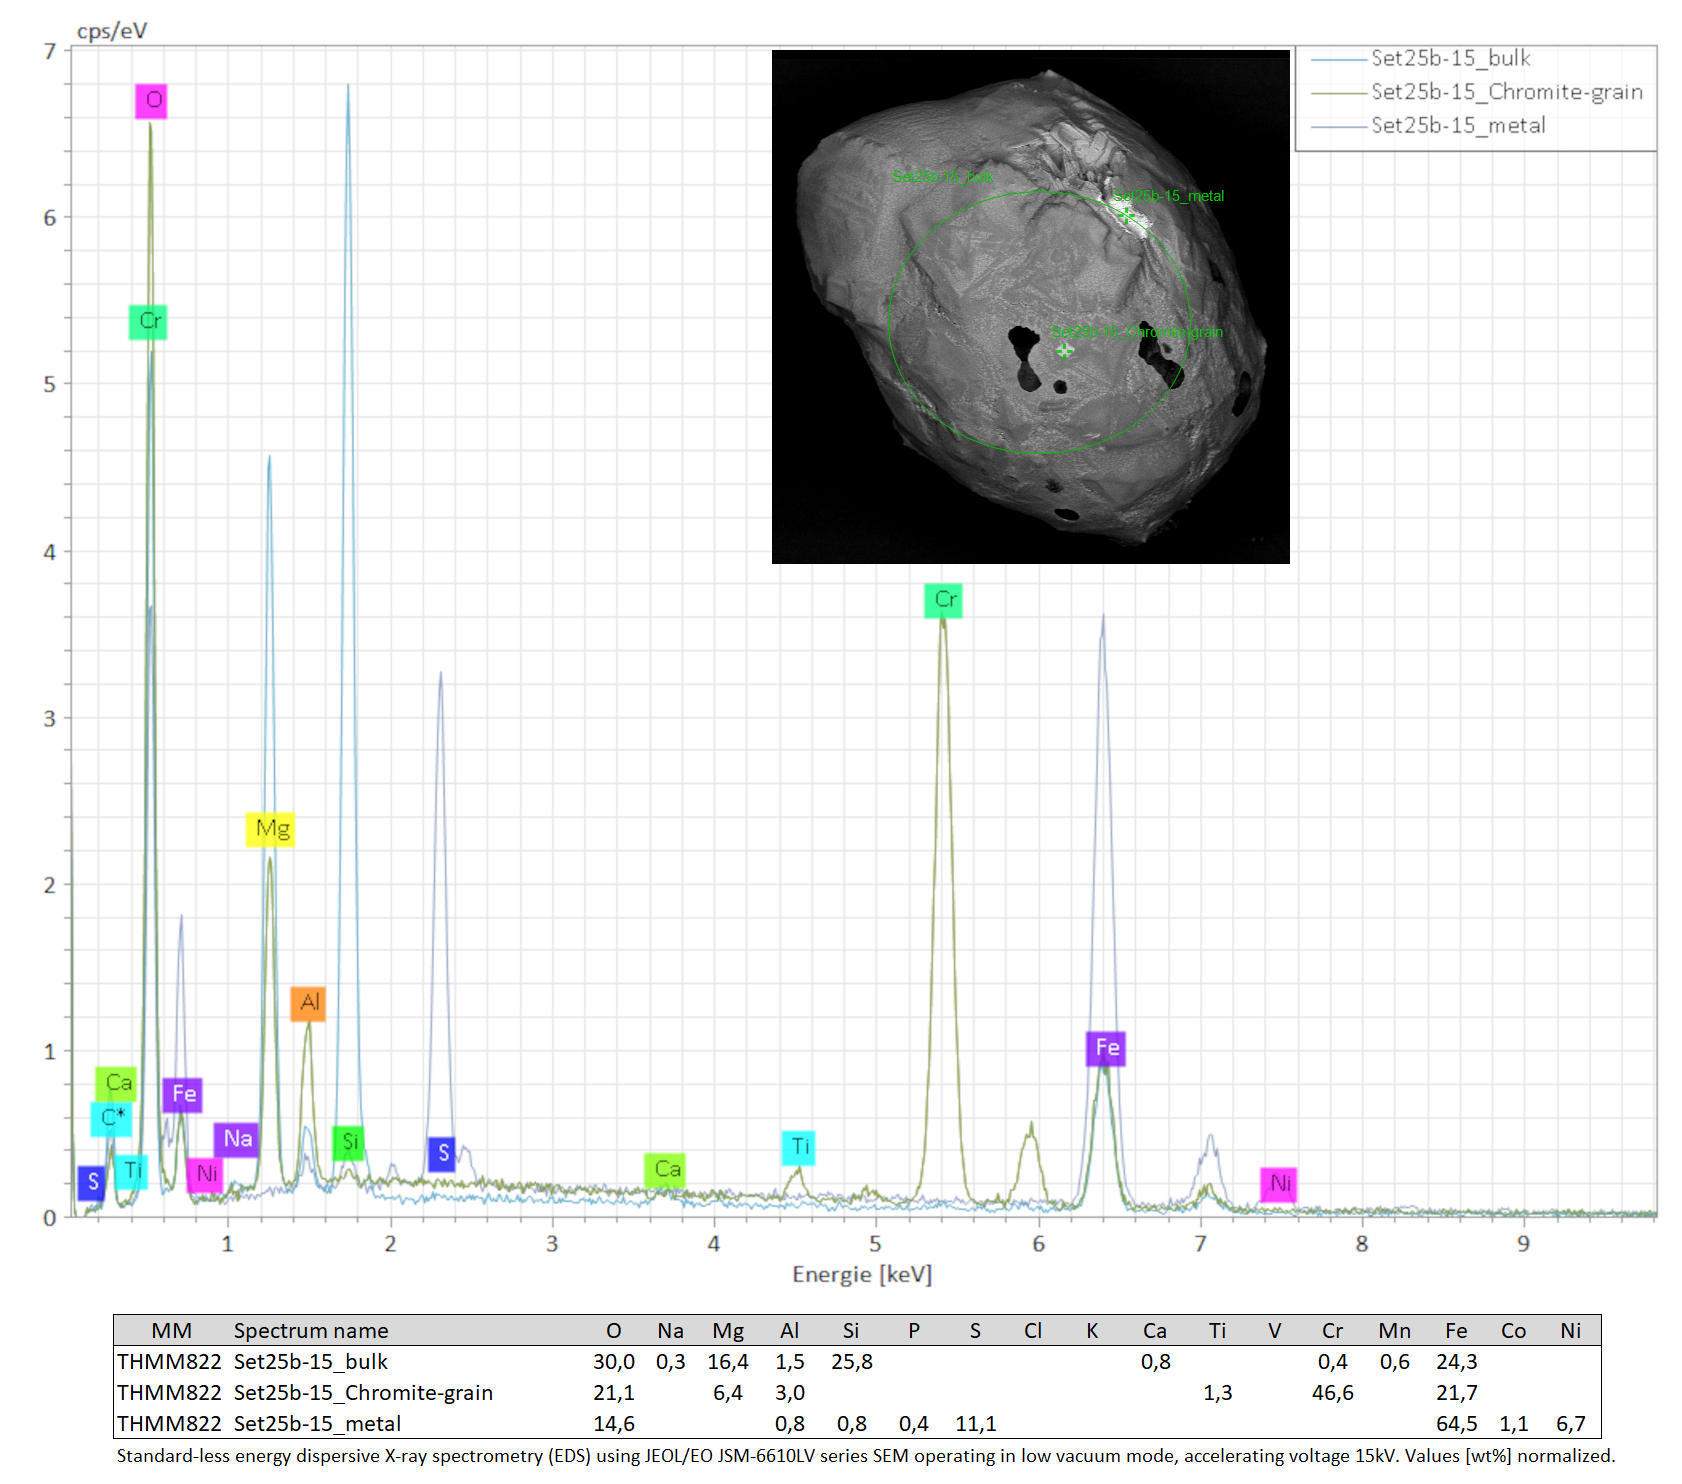
Task: Click the Cr label above the 5.4 keV peak
Action: coord(943,600)
